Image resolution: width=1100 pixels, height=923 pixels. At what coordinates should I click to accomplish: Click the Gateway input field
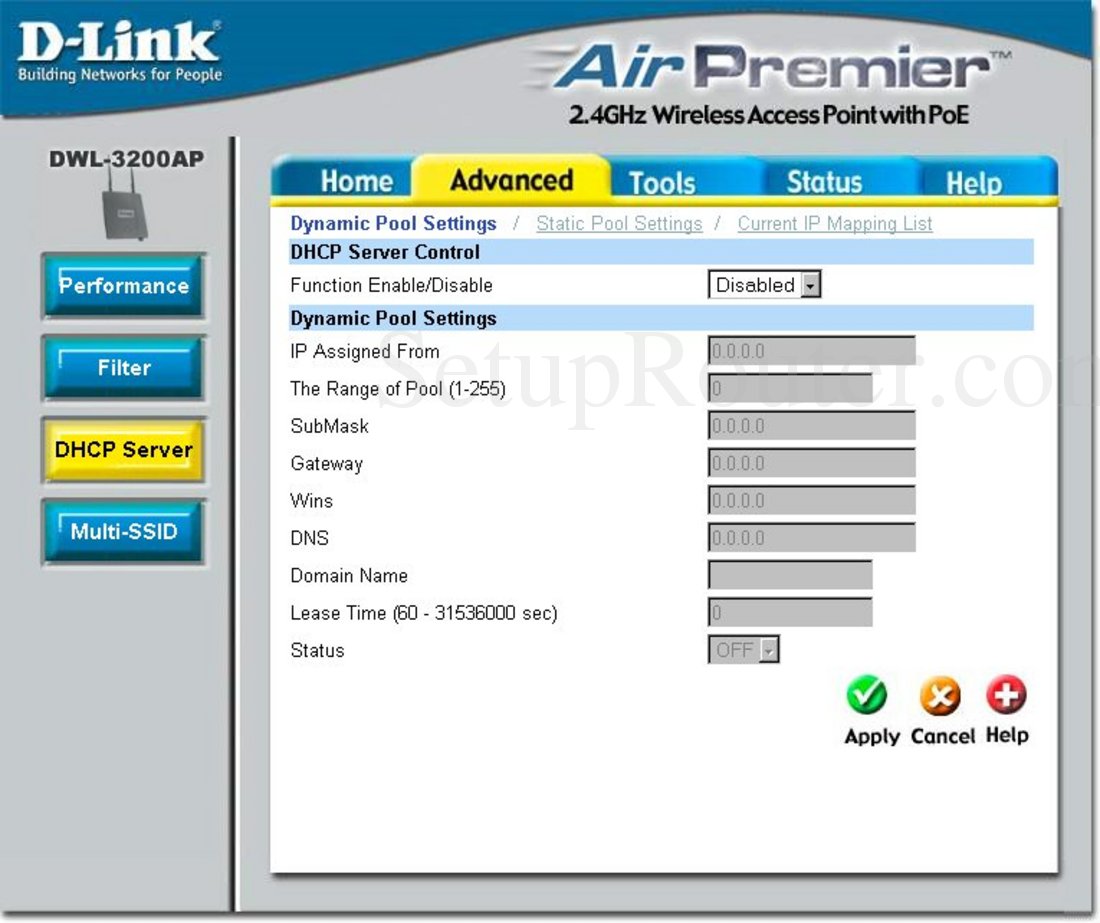pos(812,463)
